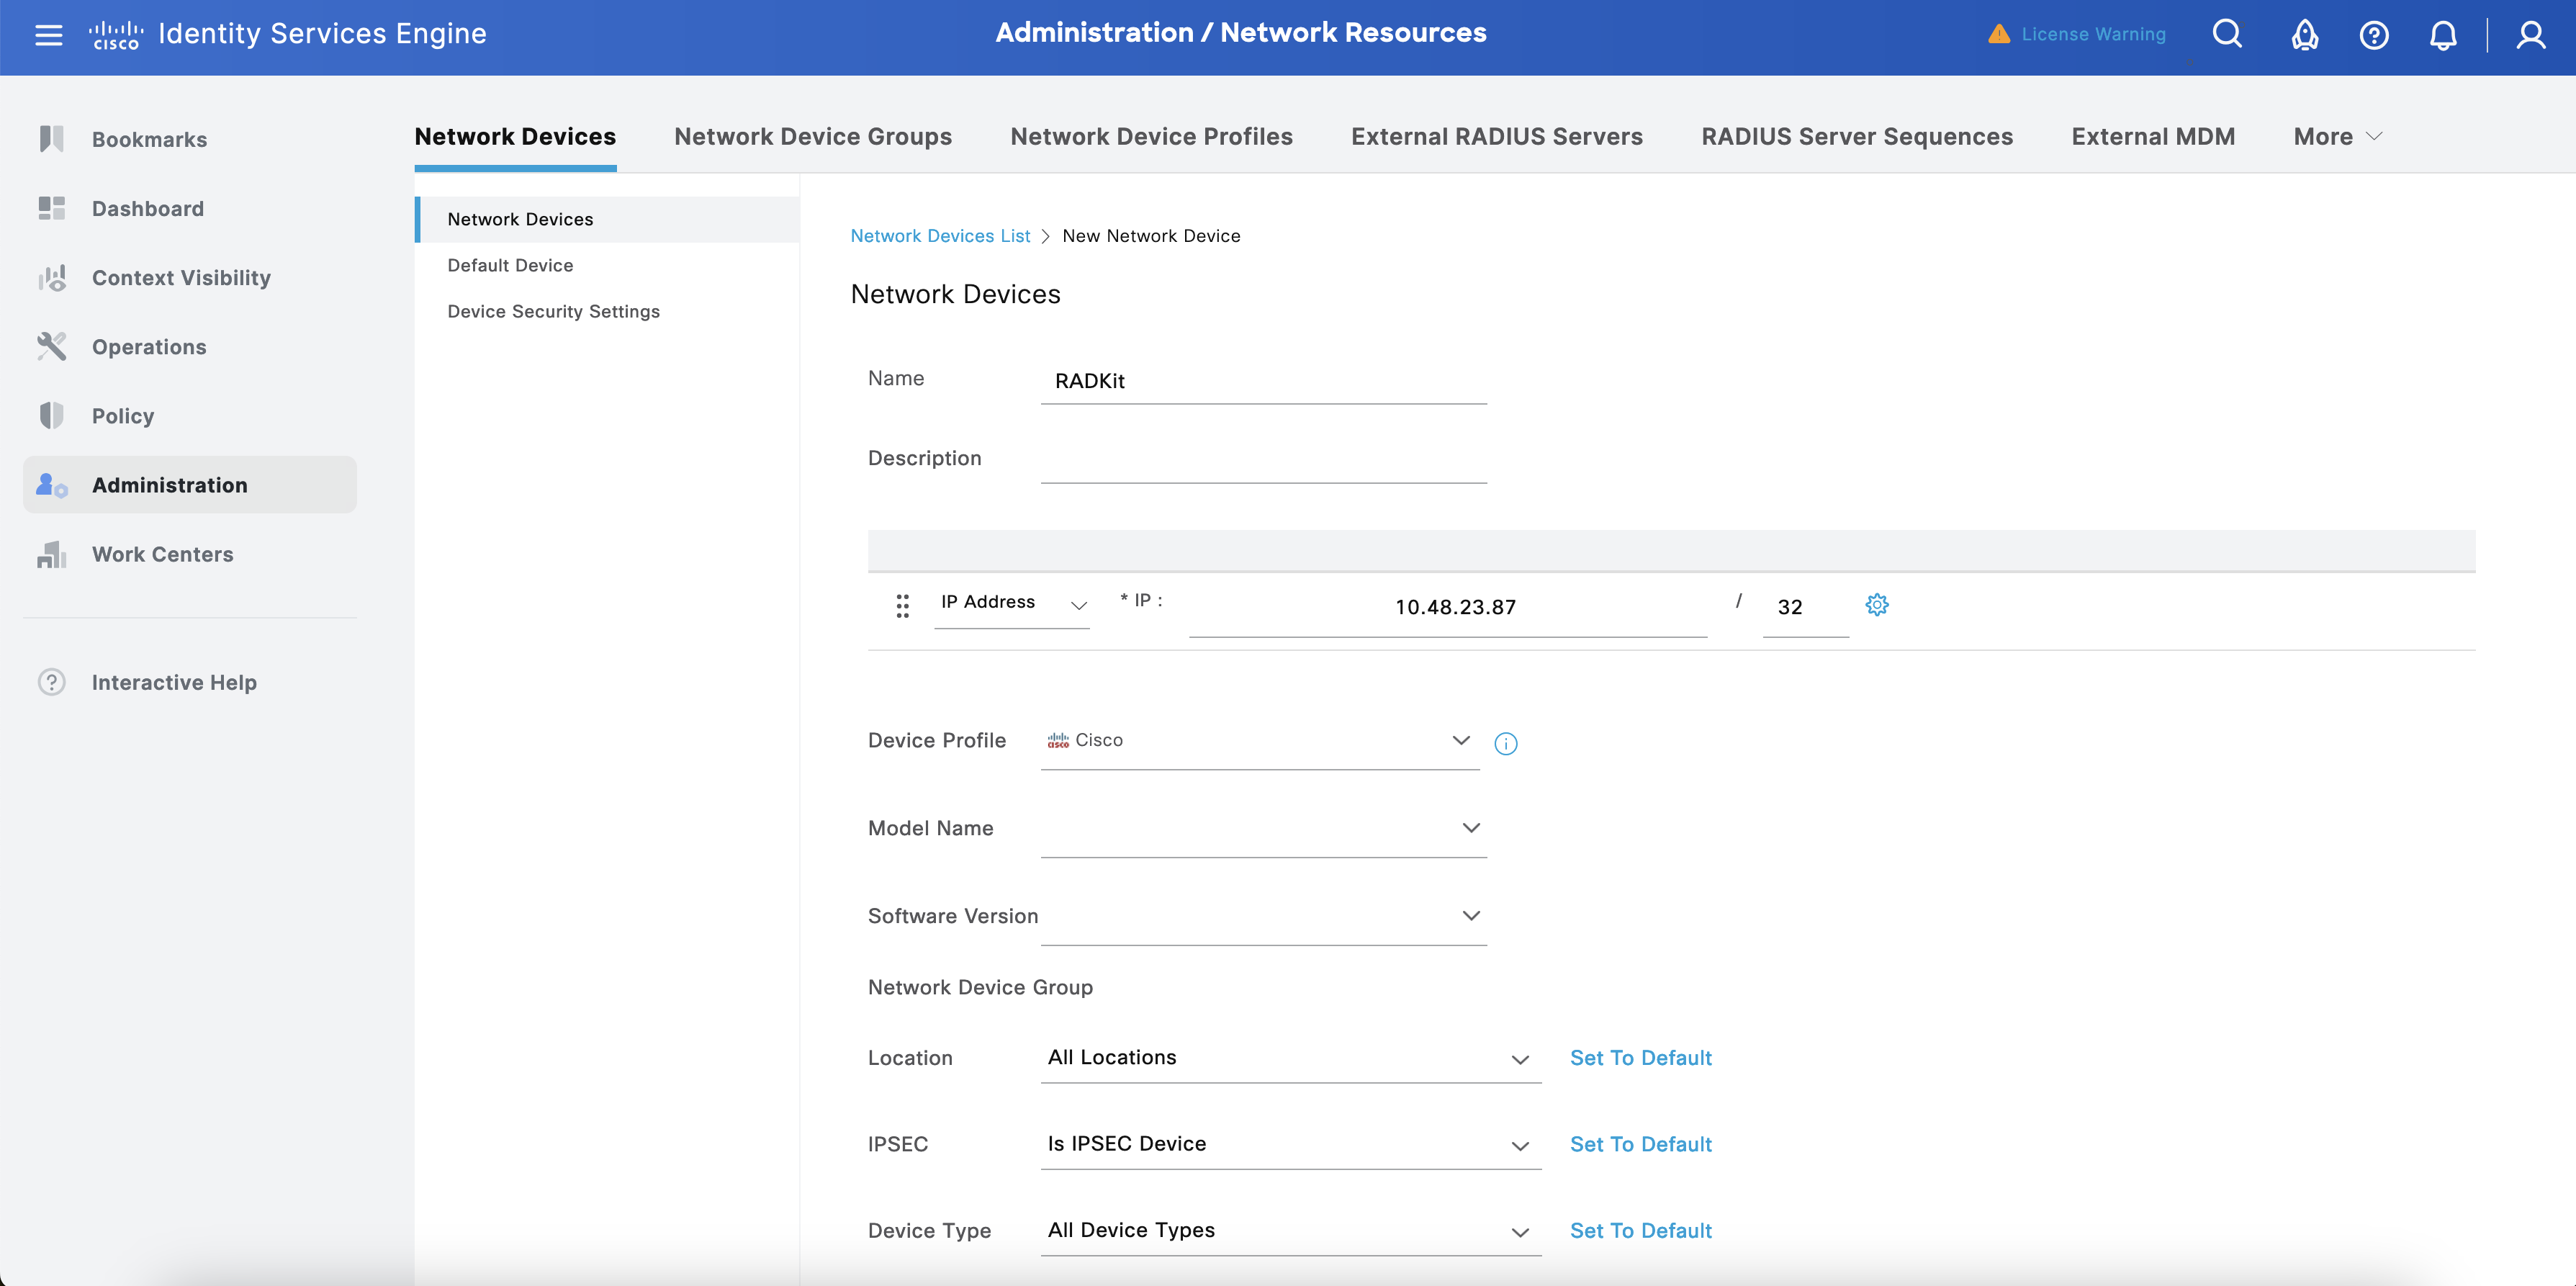Click the IP row gear settings icon
Image resolution: width=2576 pixels, height=1286 pixels.
click(x=1877, y=605)
